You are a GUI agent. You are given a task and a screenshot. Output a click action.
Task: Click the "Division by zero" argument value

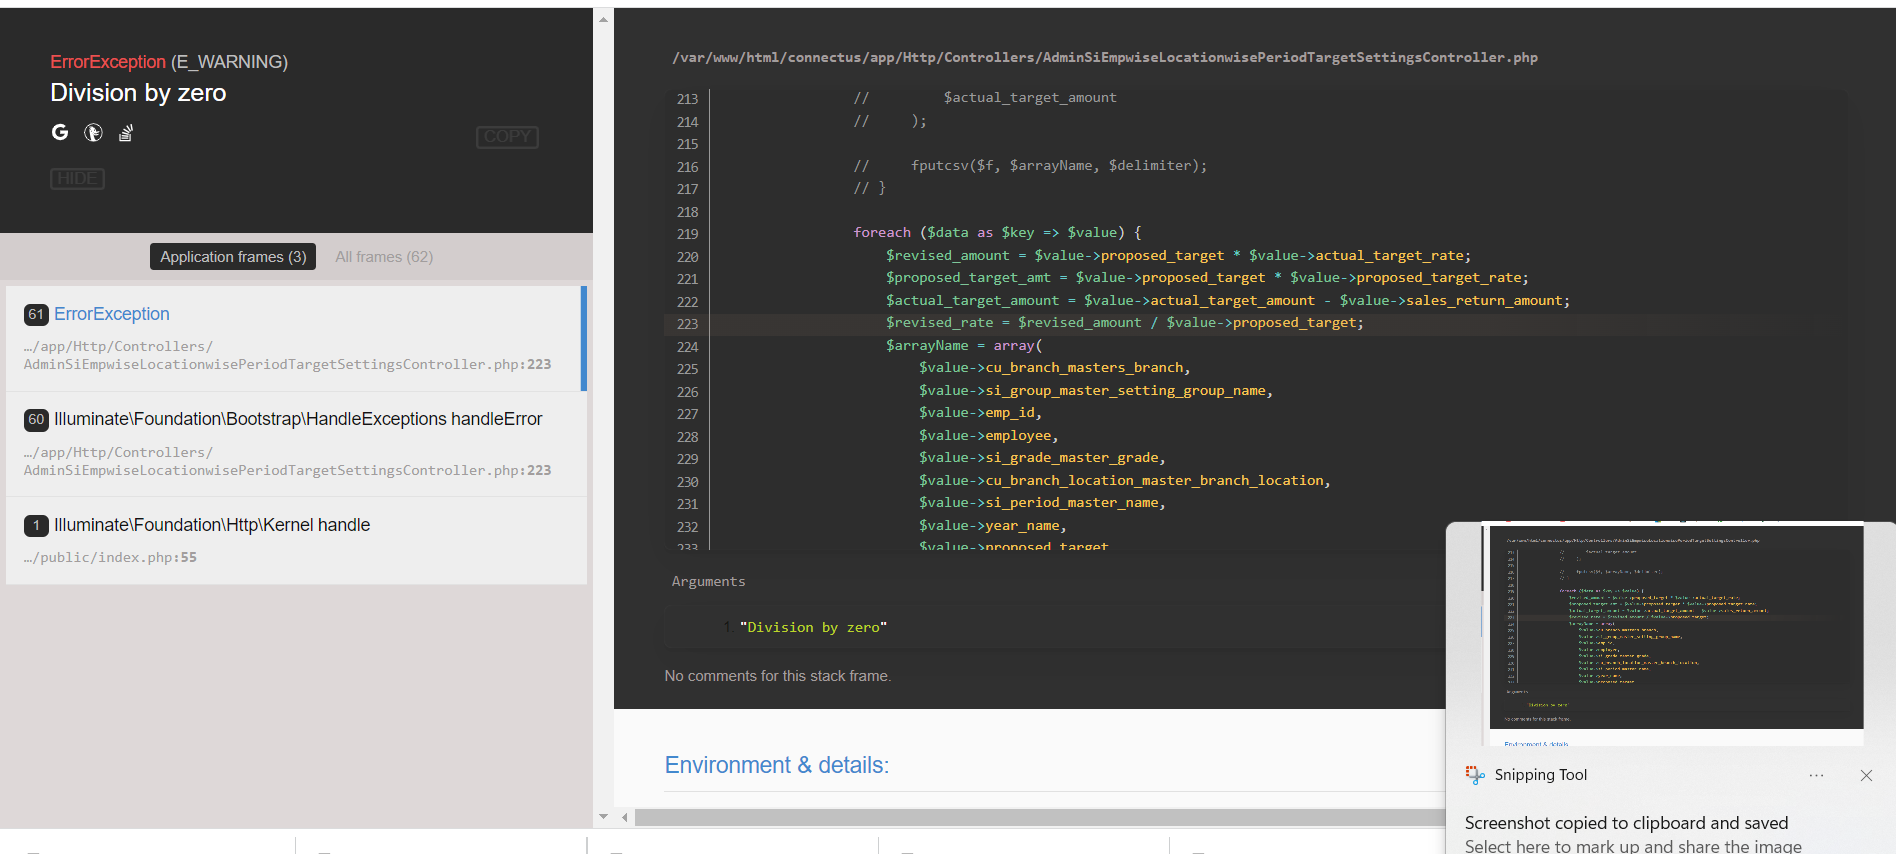[813, 628]
